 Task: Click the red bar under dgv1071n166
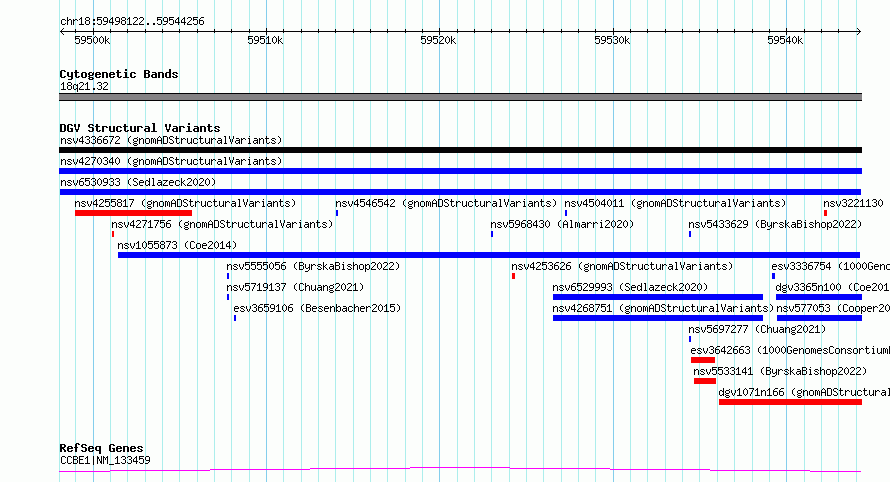[791, 402]
